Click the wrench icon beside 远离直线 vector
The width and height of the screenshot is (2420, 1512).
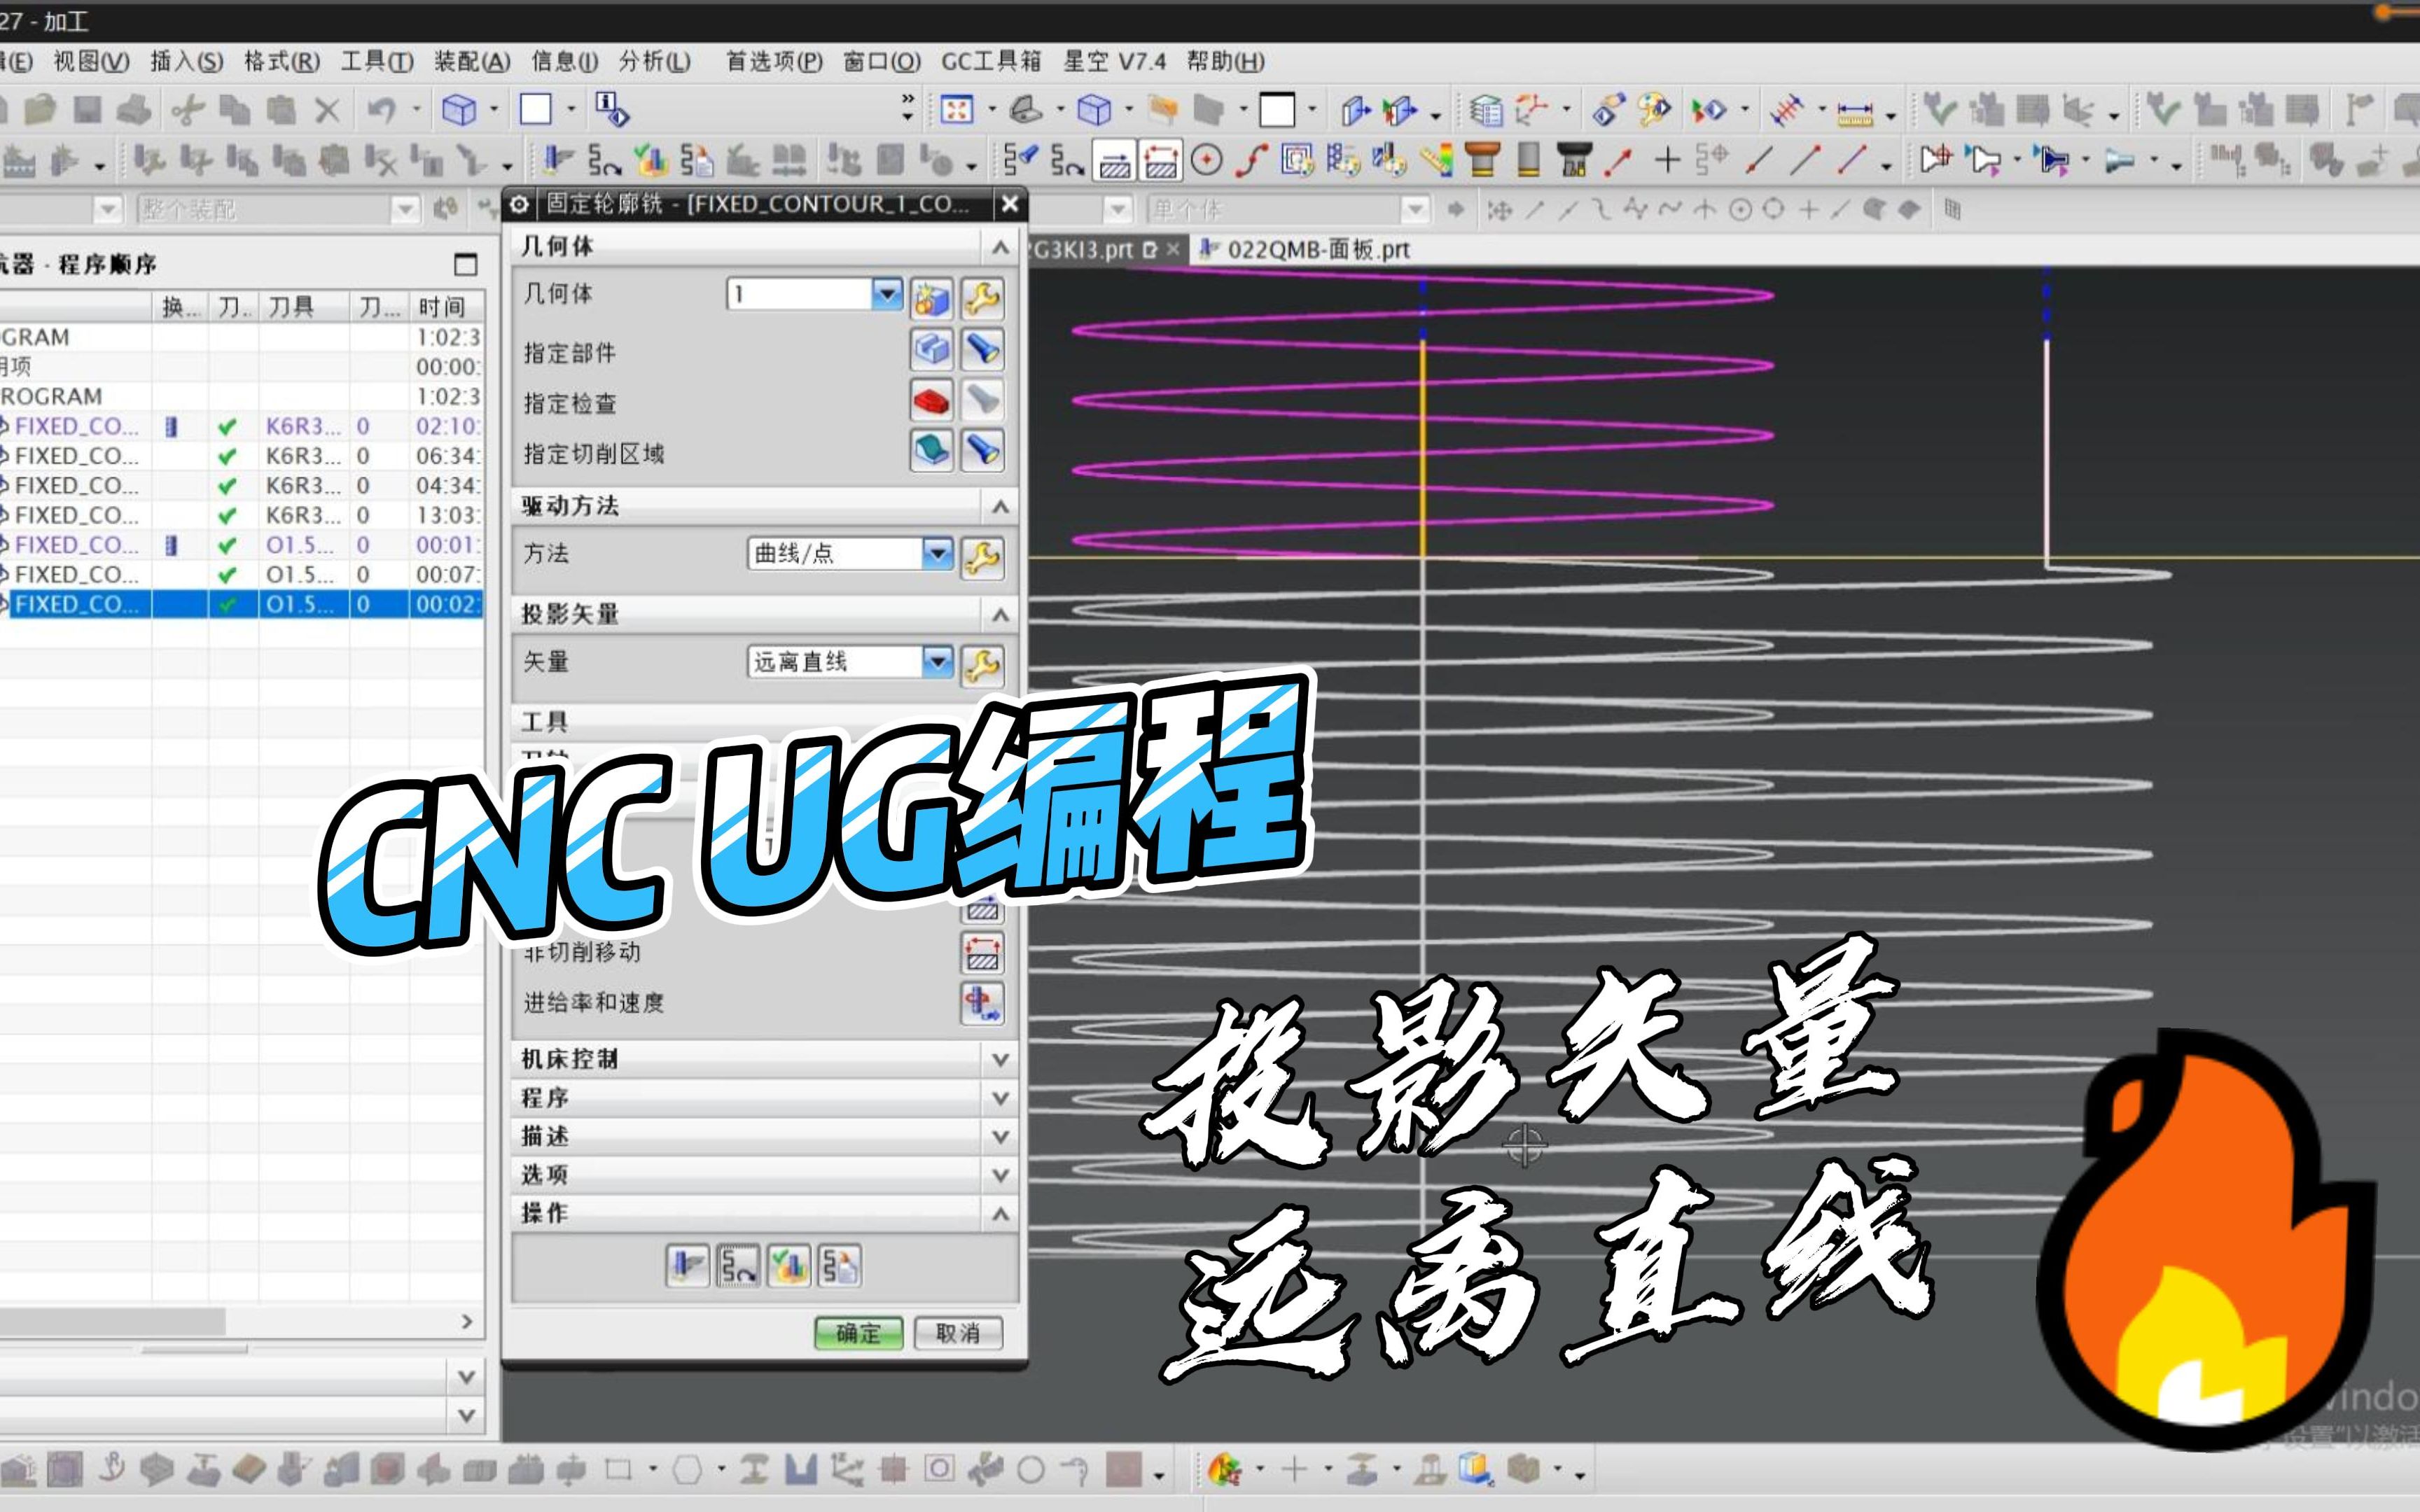[x=983, y=663]
